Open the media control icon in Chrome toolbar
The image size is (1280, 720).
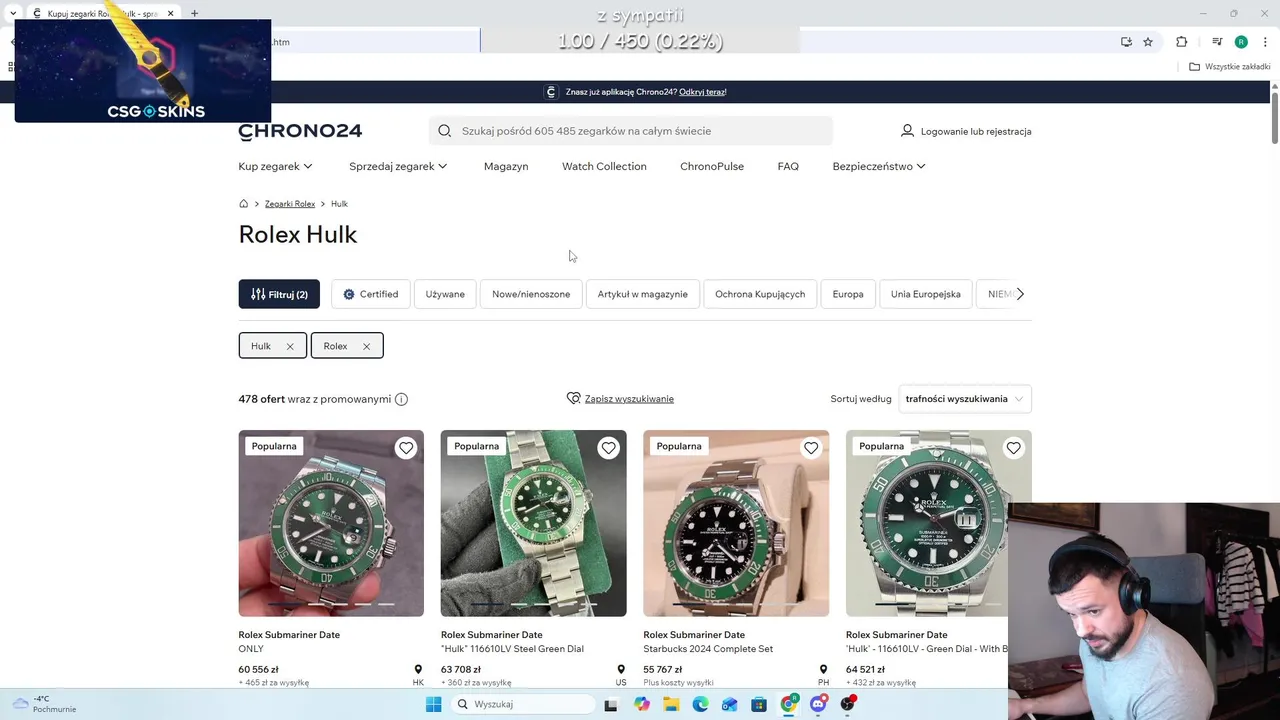(1217, 42)
